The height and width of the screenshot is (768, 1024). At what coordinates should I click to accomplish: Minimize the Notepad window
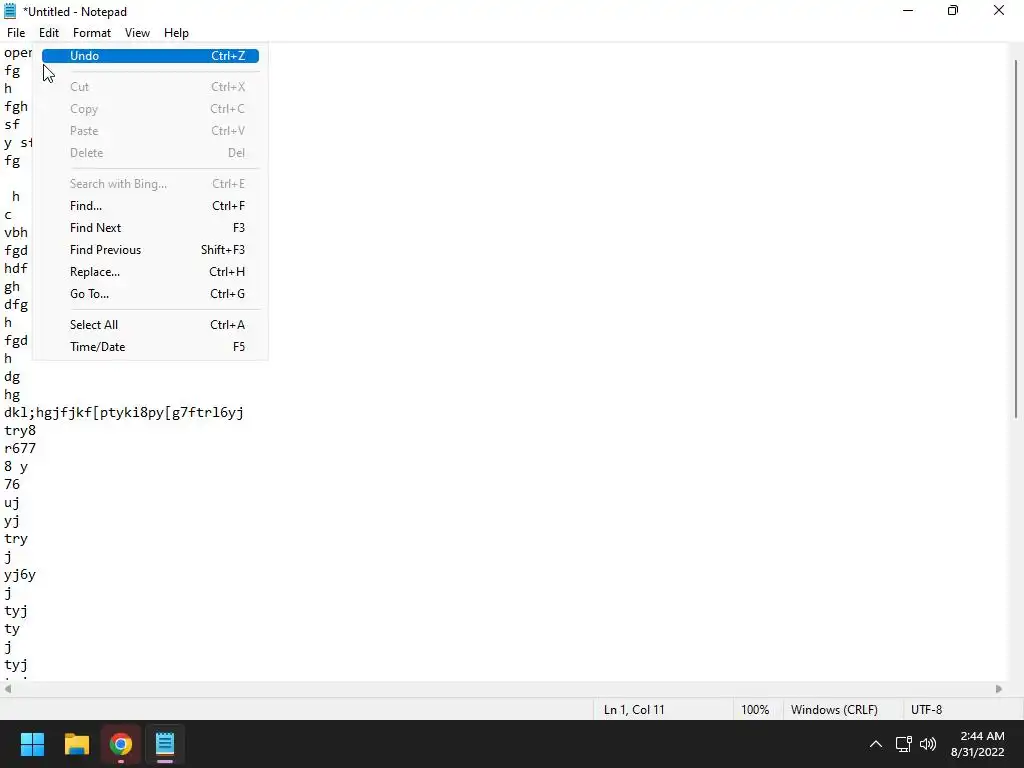click(908, 11)
